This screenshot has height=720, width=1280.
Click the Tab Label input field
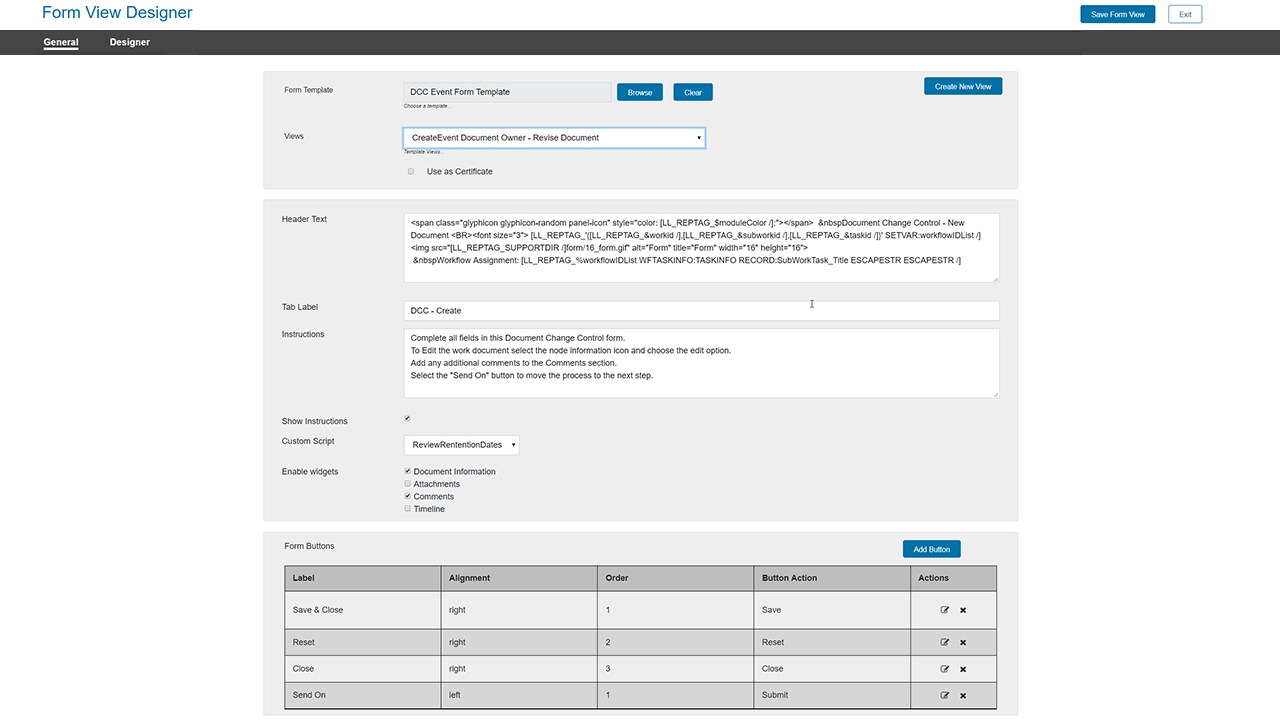[701, 310]
